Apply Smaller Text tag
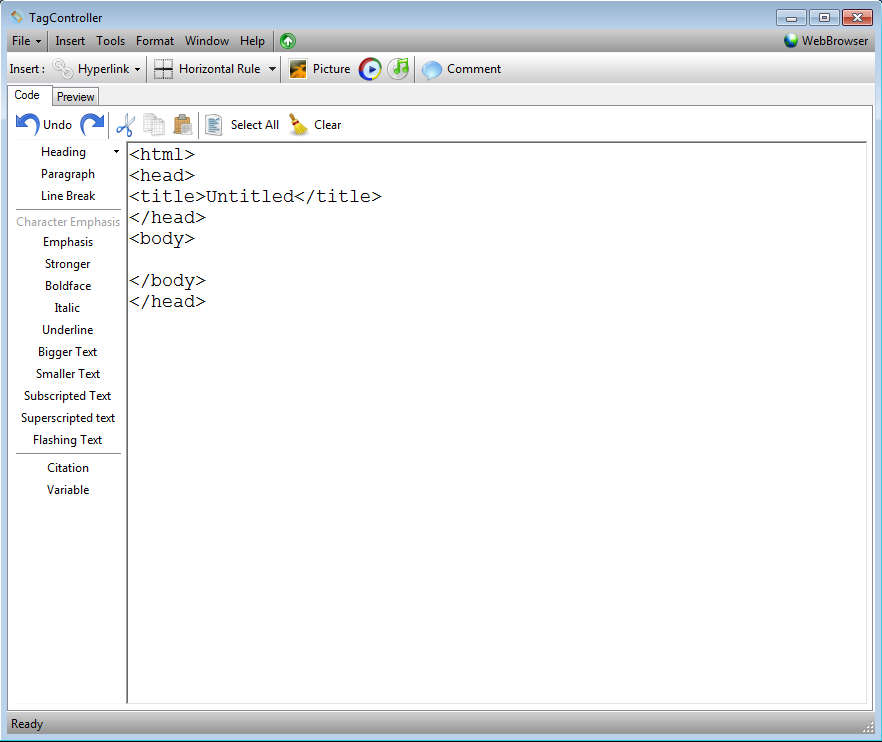Image resolution: width=882 pixels, height=742 pixels. point(68,374)
